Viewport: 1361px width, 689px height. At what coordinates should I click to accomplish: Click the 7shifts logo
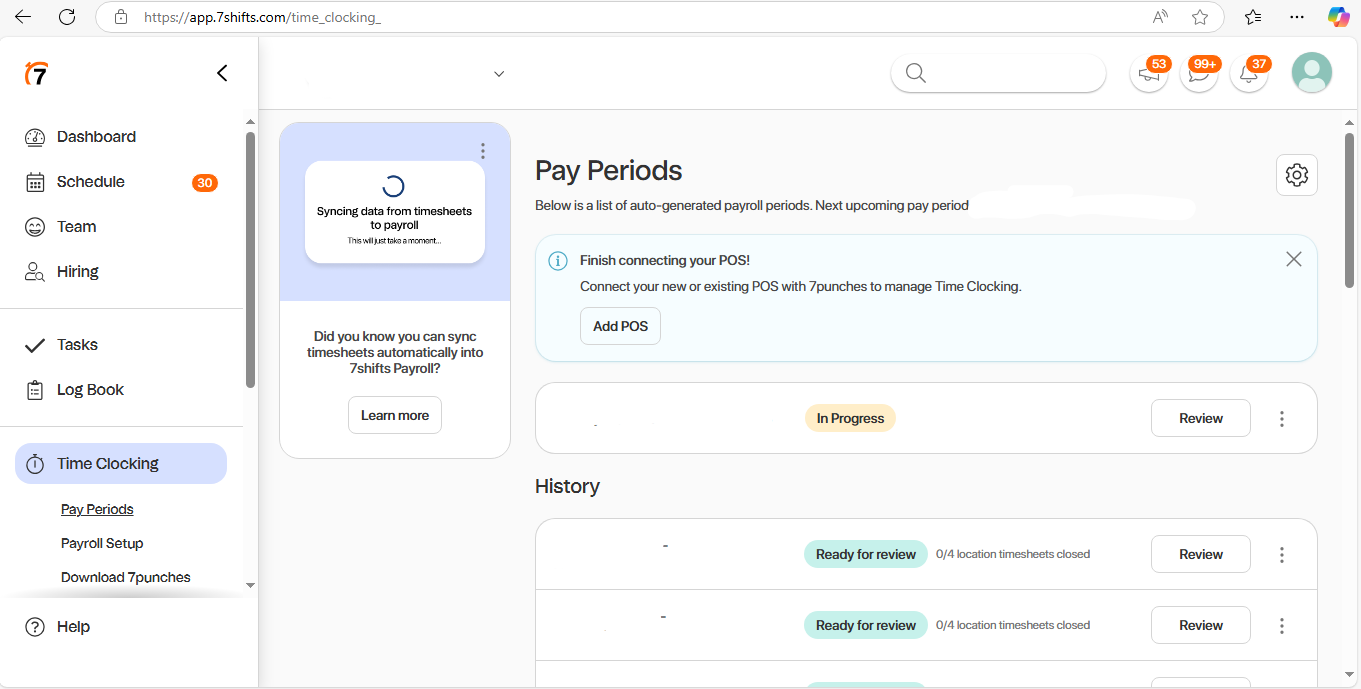click(36, 73)
